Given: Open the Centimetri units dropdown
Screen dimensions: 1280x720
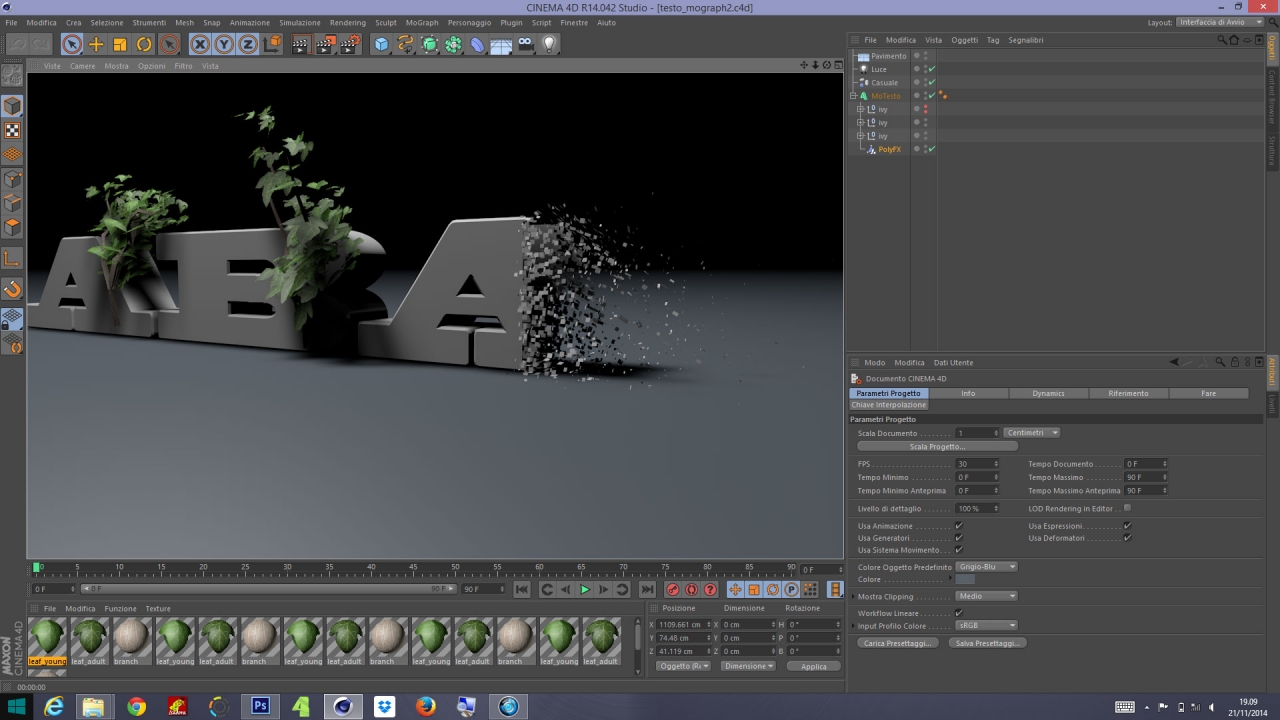Looking at the screenshot, I should click(x=1031, y=433).
